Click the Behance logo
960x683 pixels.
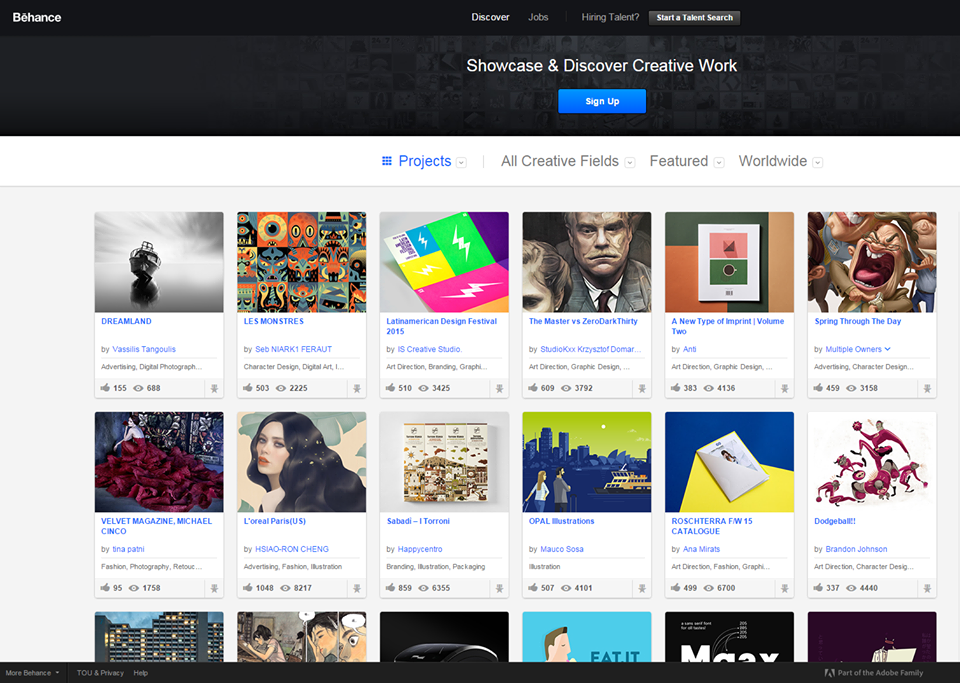(37, 17)
